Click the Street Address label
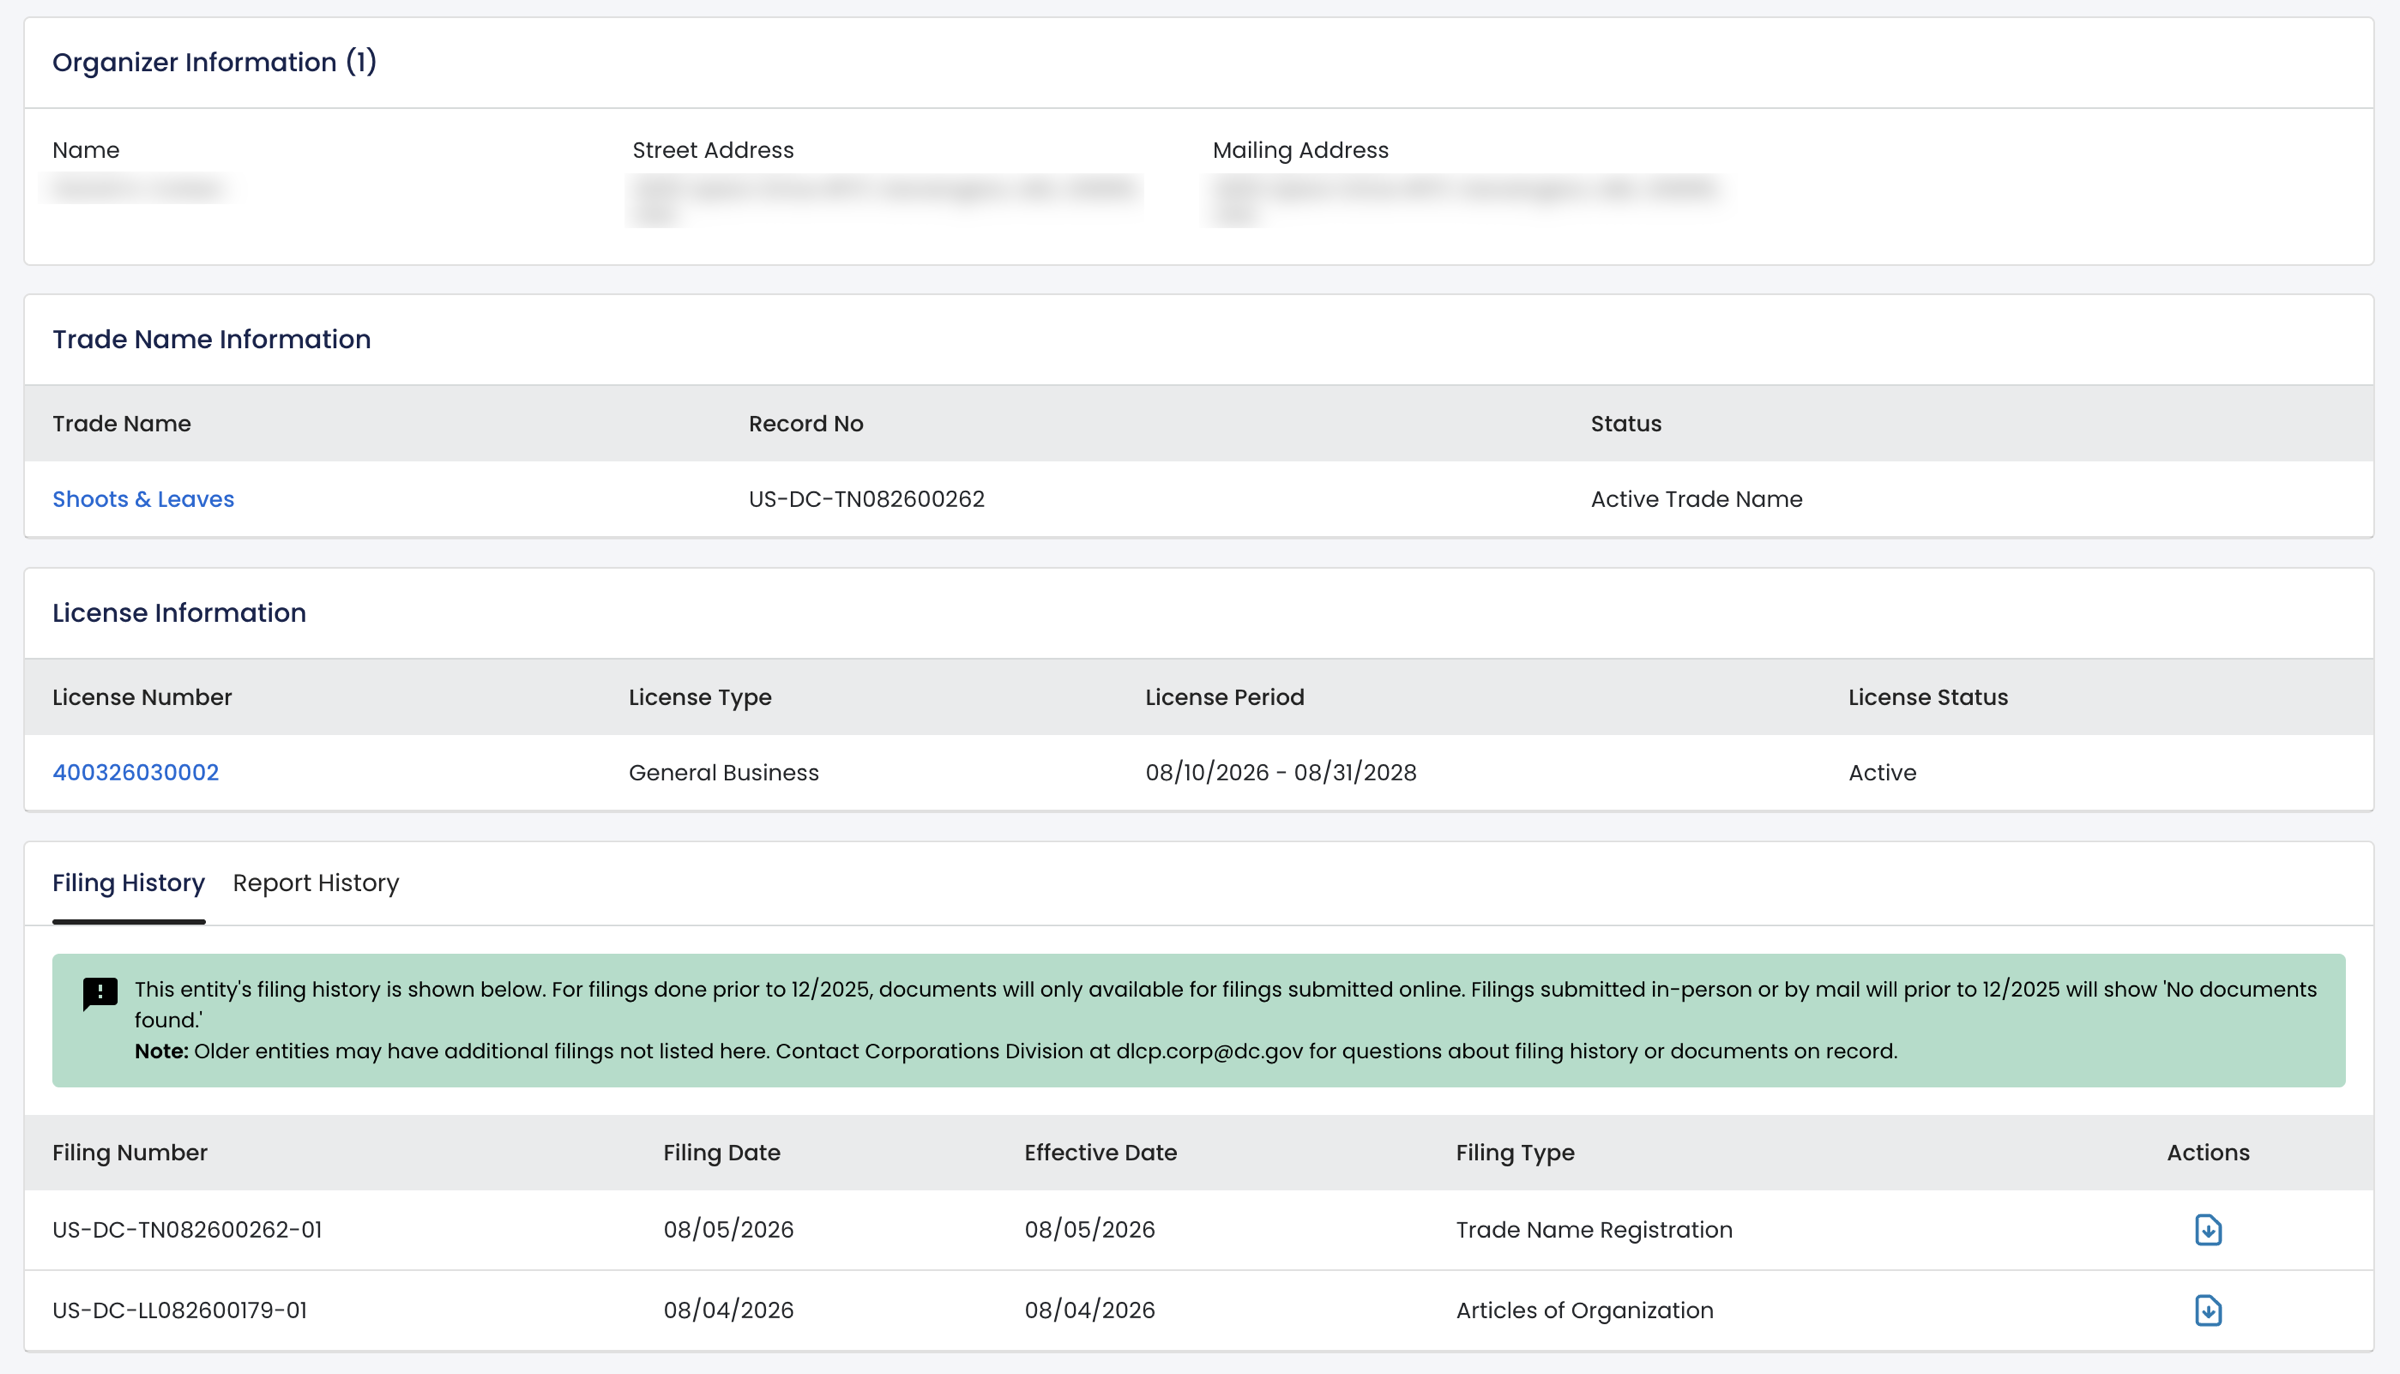 pos(713,150)
